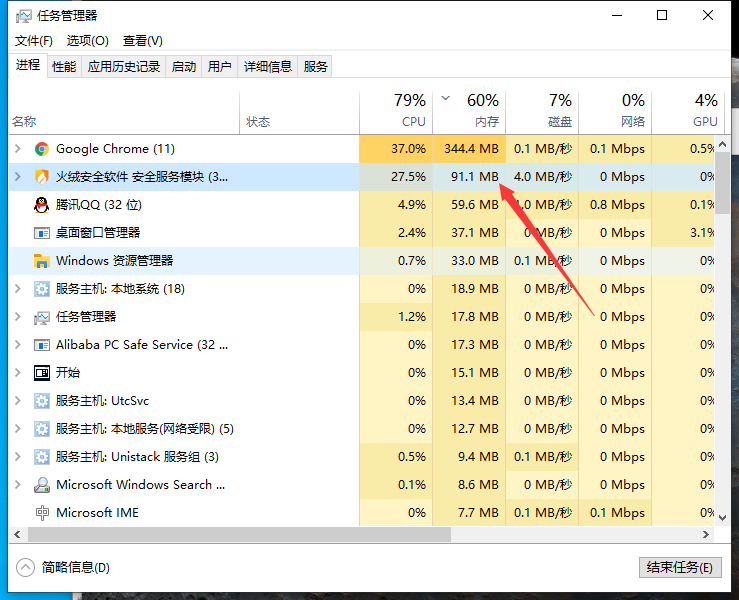
Task: Click Chrome's 344.4 MB memory cell
Action: (x=469, y=149)
